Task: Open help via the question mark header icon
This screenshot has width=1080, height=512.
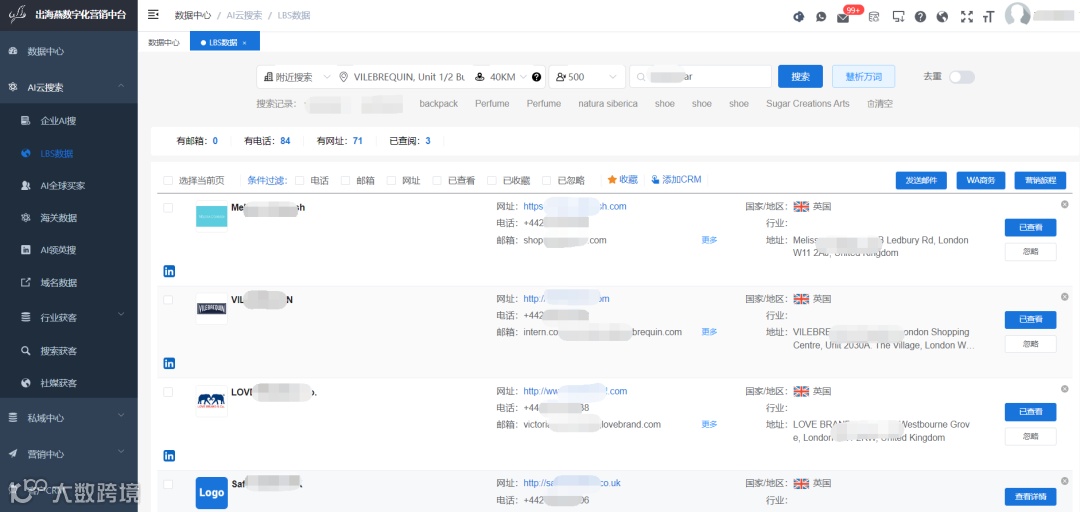Action: (x=920, y=17)
